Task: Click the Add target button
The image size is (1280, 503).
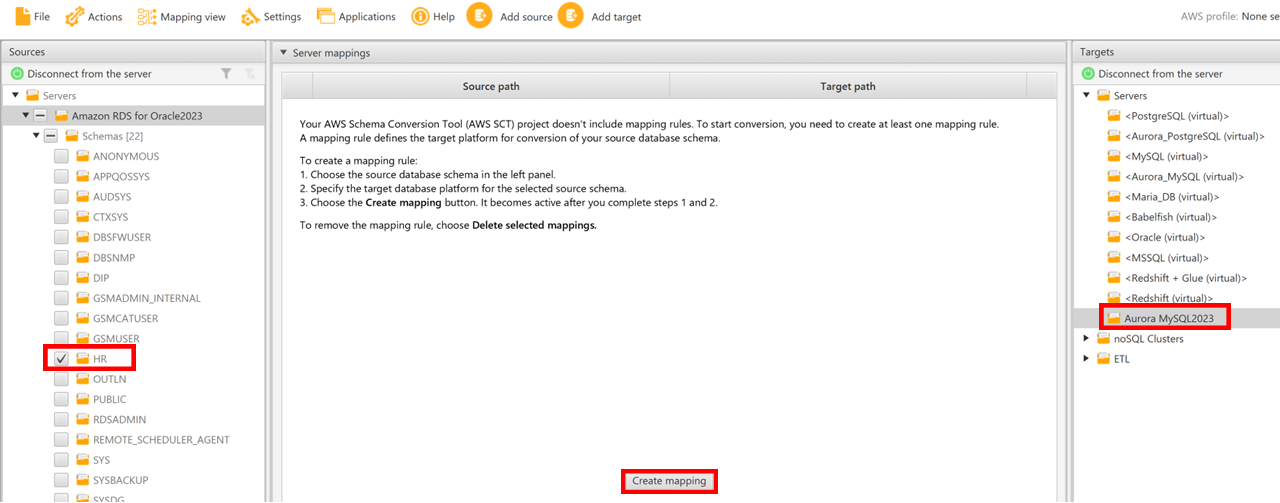Action: coord(600,16)
